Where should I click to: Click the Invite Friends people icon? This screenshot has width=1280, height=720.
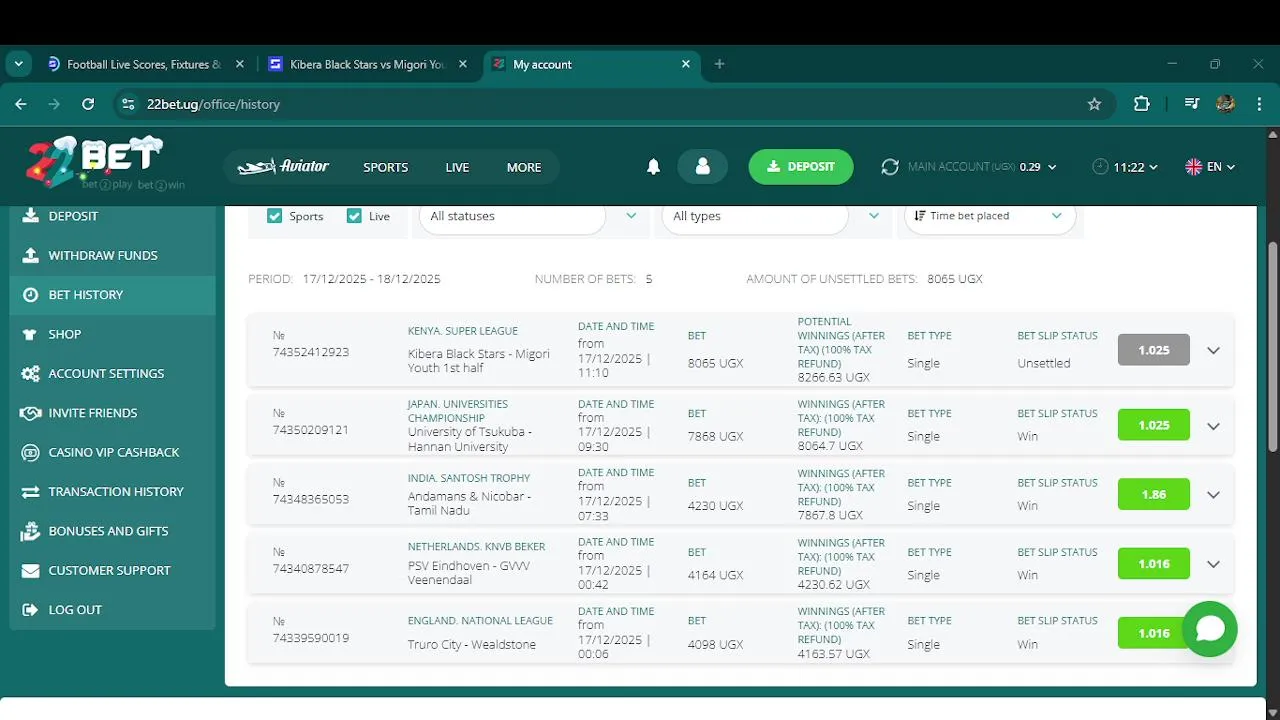30,413
